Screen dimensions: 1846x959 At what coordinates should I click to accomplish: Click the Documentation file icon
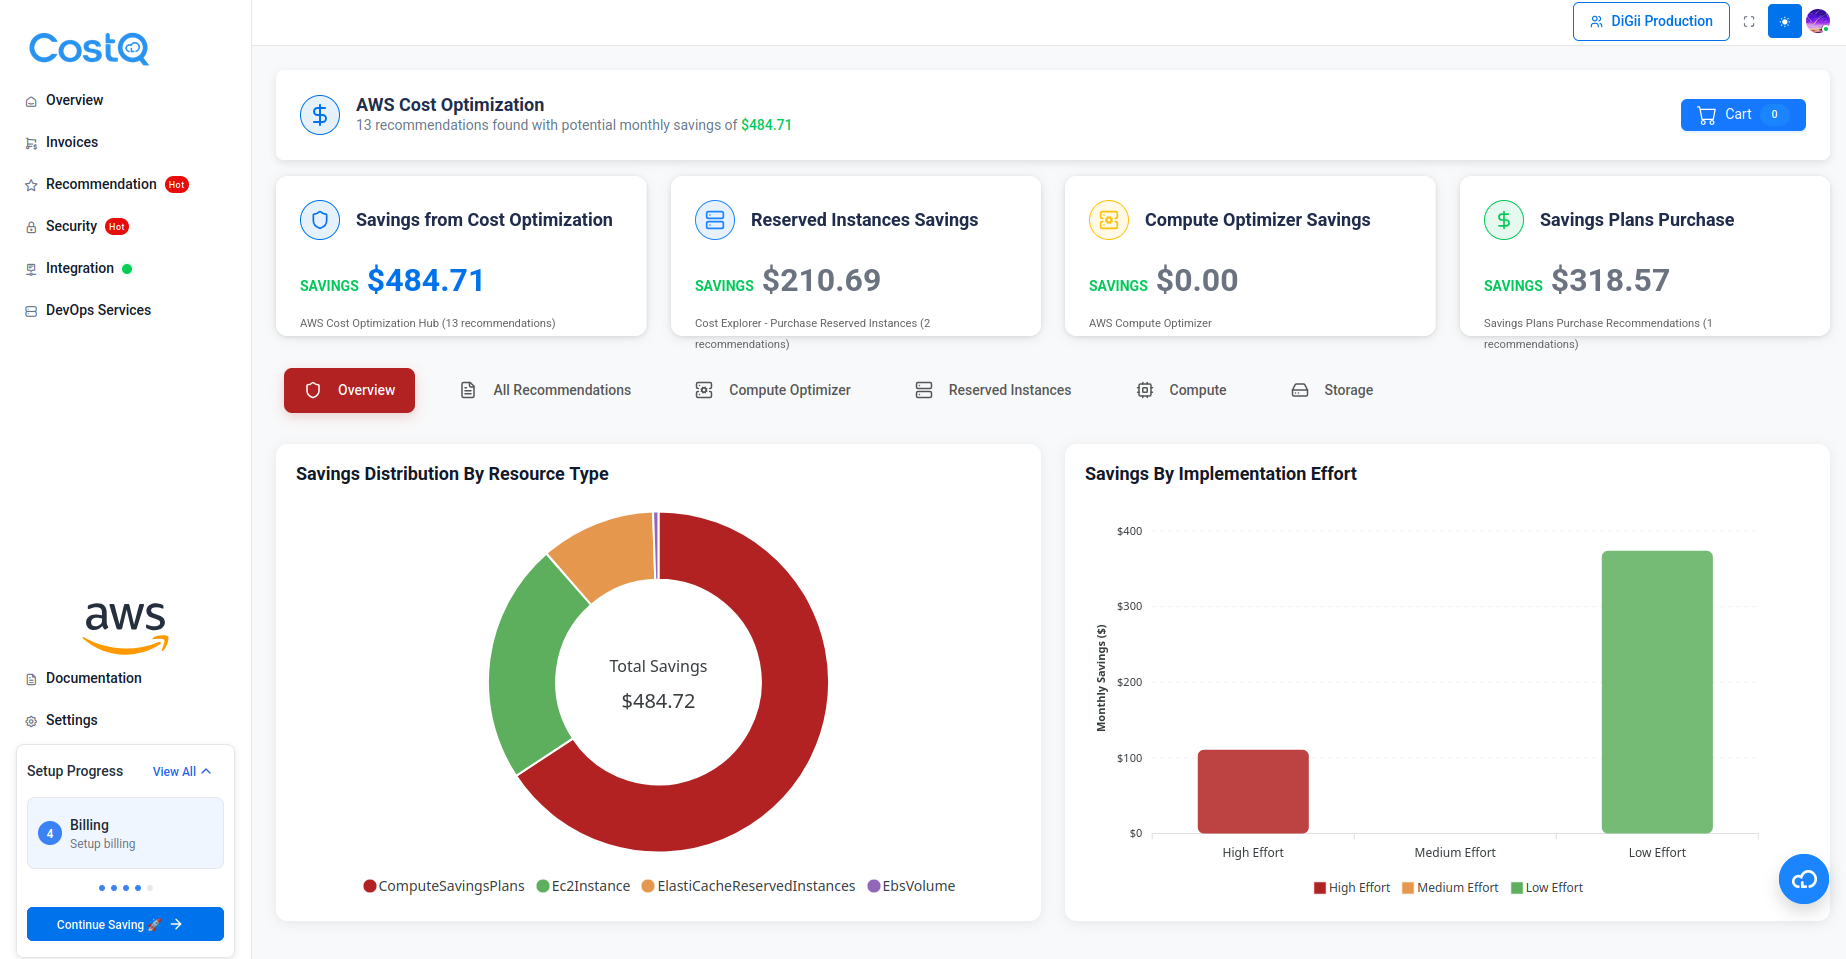click(31, 679)
